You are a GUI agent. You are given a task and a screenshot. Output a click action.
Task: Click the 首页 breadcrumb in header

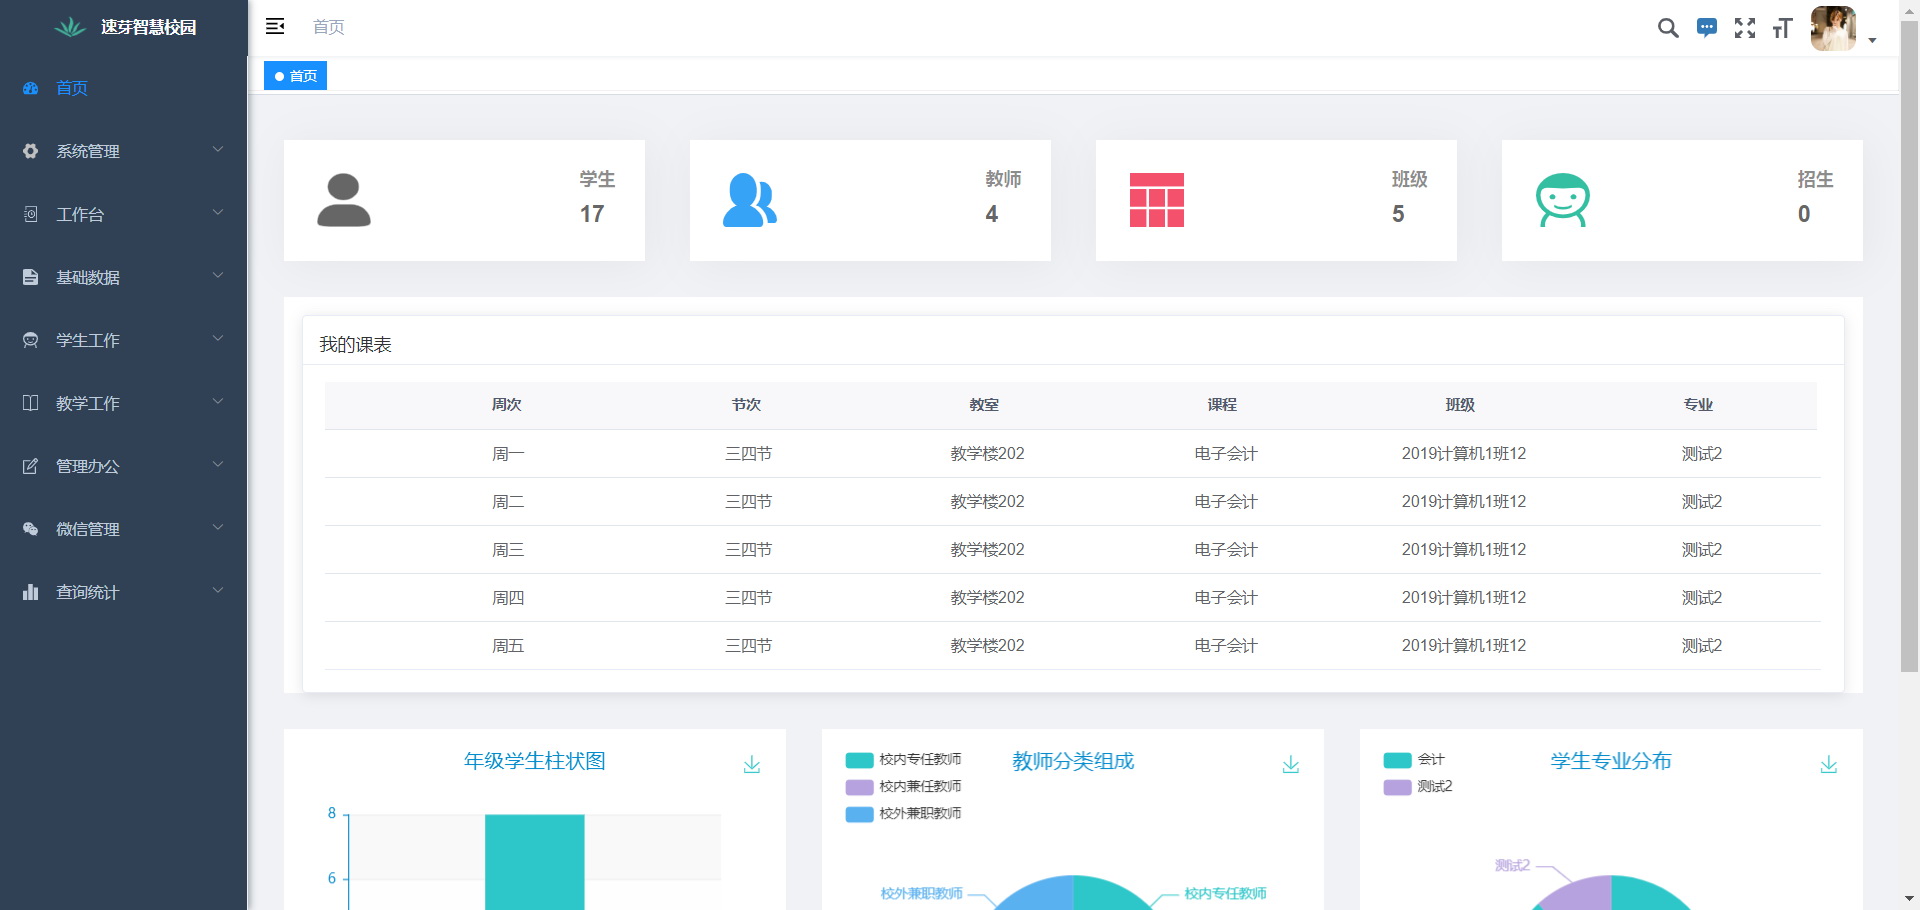tap(328, 27)
